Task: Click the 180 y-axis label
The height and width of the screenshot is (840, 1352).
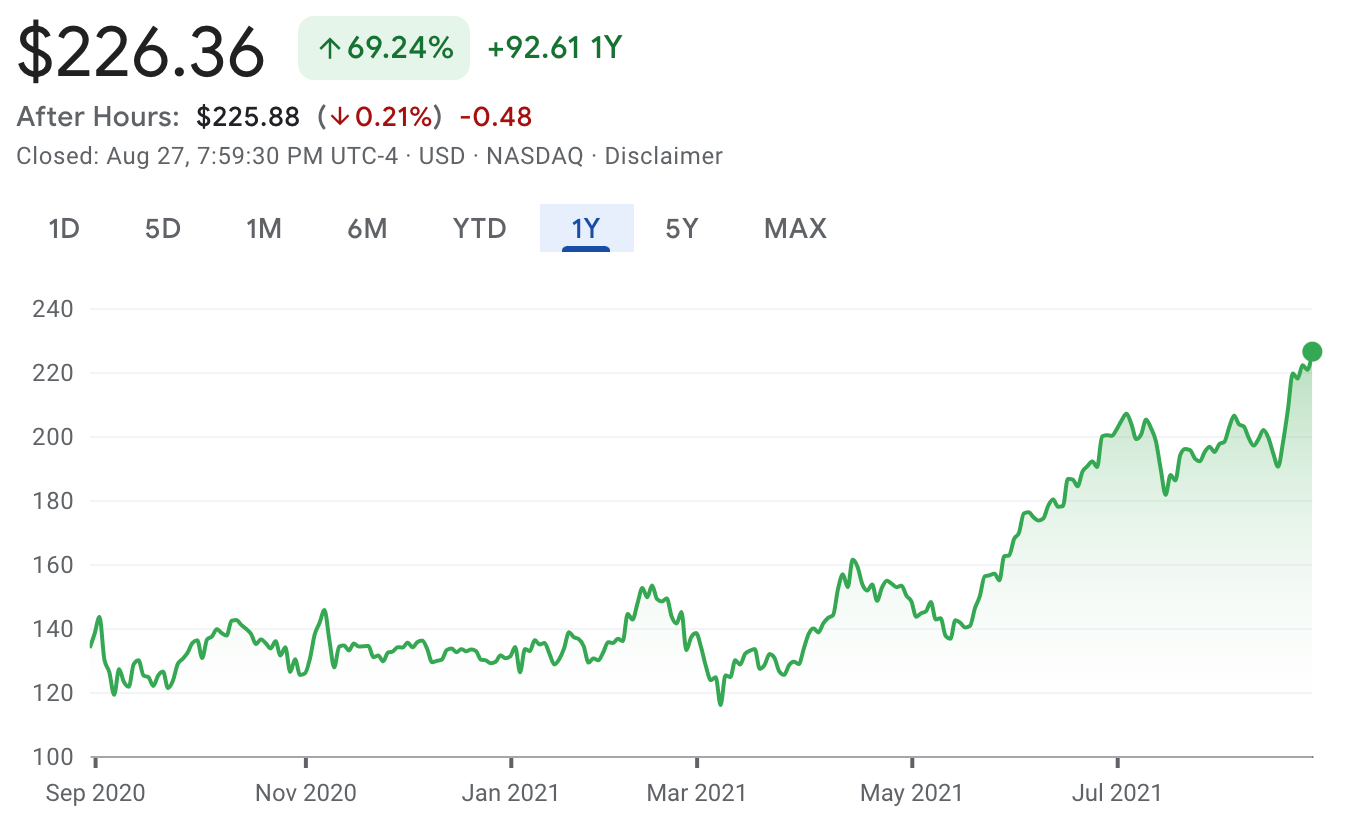Action: [x=54, y=501]
